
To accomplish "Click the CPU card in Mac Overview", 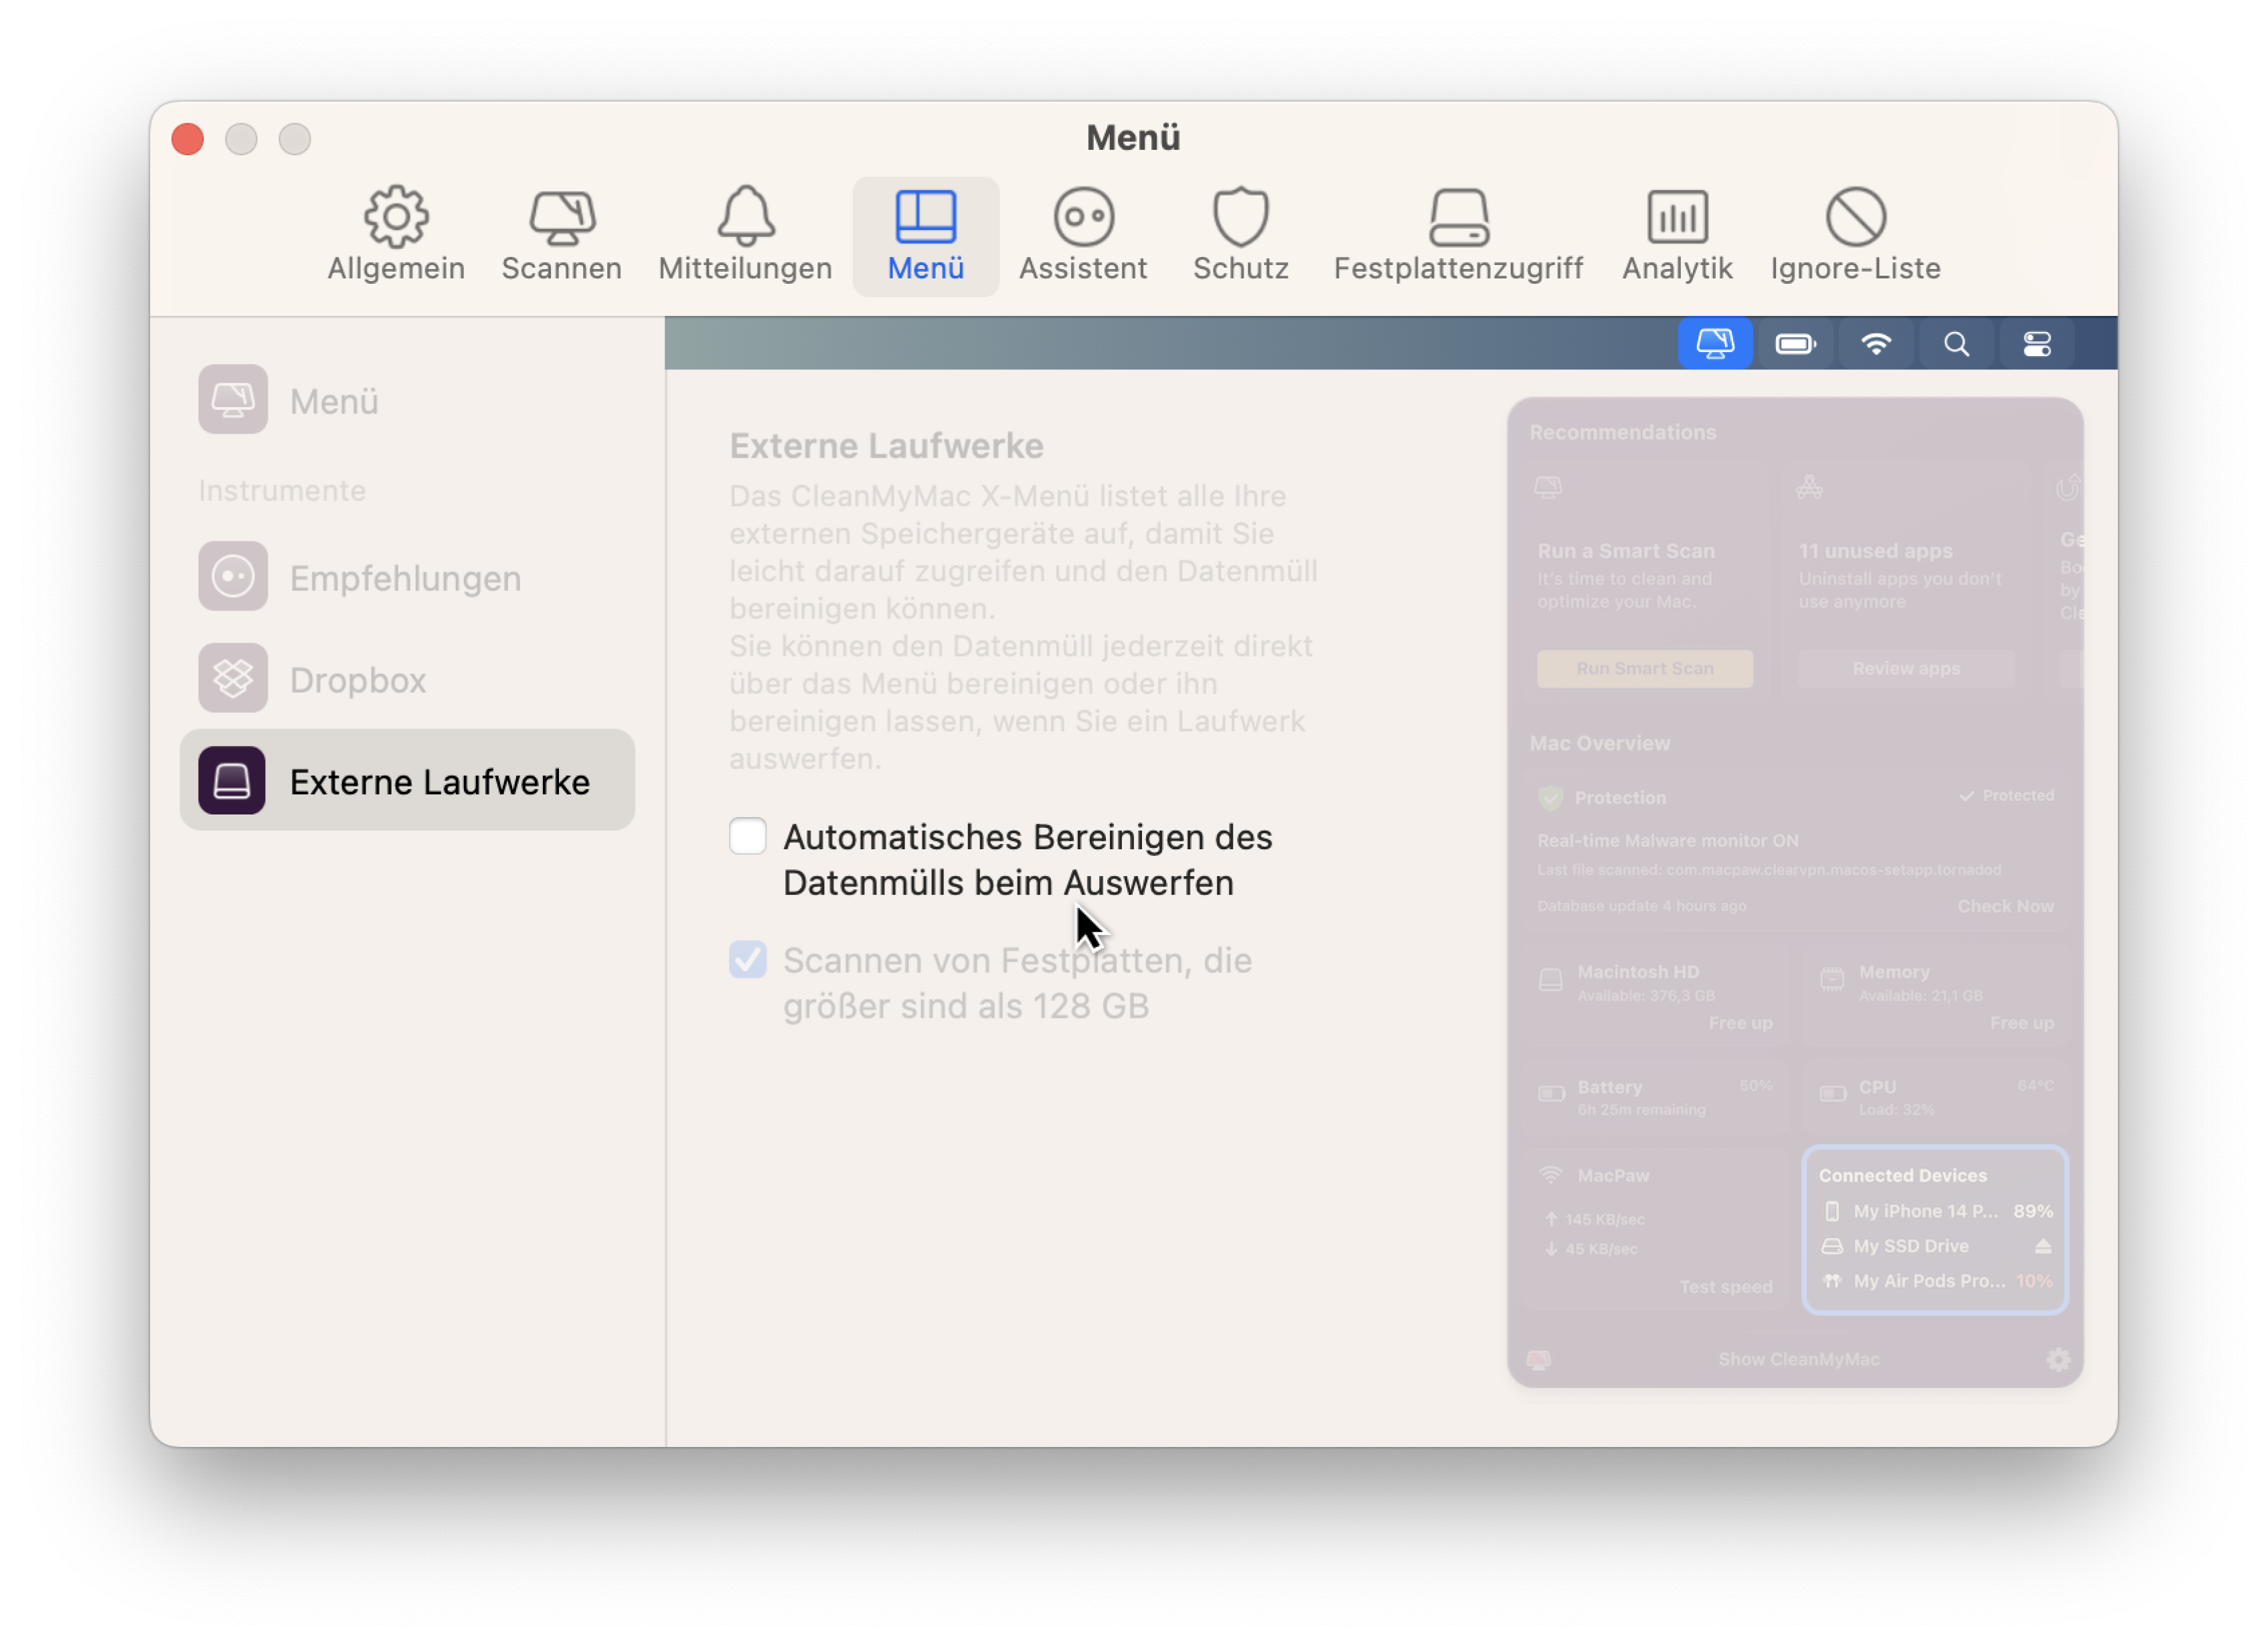I will click(1936, 1097).
